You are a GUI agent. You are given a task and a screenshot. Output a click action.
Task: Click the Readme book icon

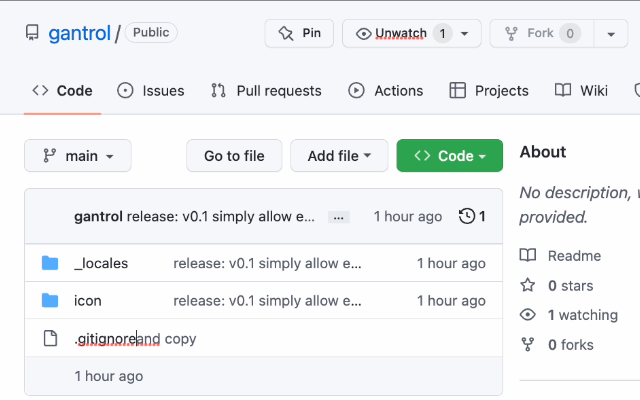click(x=528, y=255)
